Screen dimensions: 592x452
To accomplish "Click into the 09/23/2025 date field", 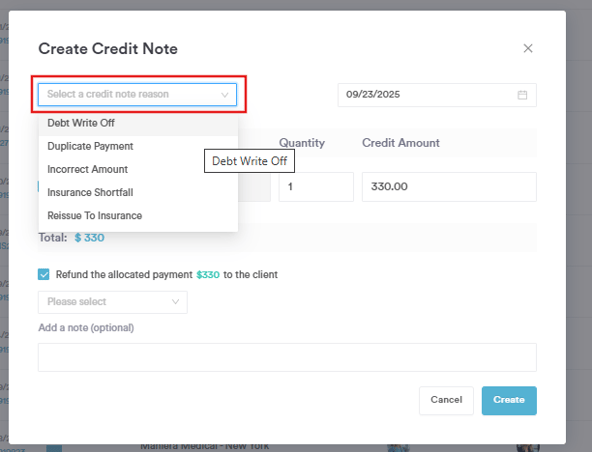I will pos(437,95).
